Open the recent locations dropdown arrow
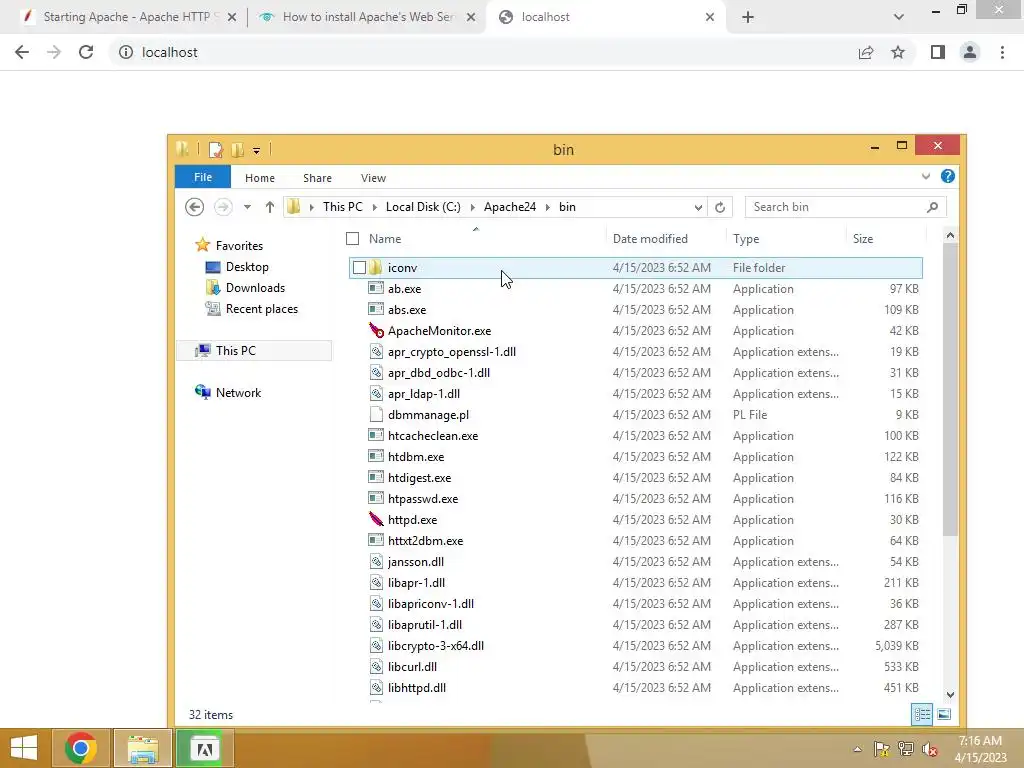The width and height of the screenshot is (1024, 768). click(247, 207)
